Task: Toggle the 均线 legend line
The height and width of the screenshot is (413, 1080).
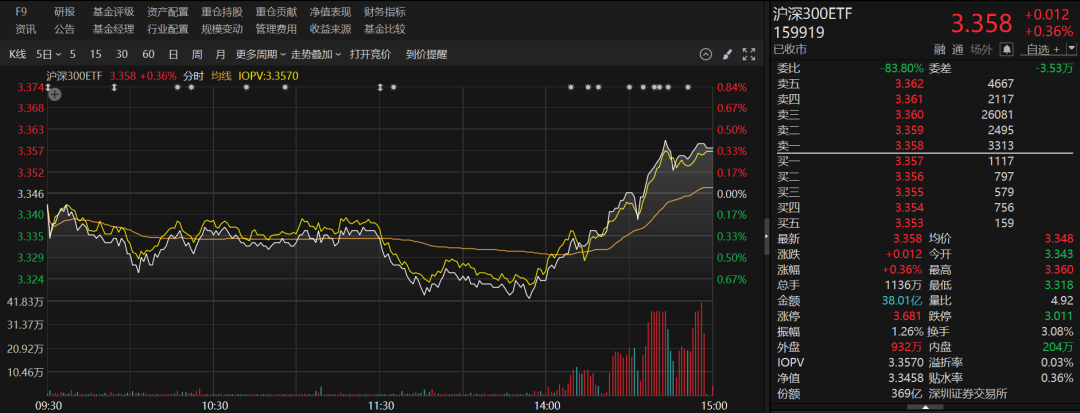Action: [x=220, y=76]
